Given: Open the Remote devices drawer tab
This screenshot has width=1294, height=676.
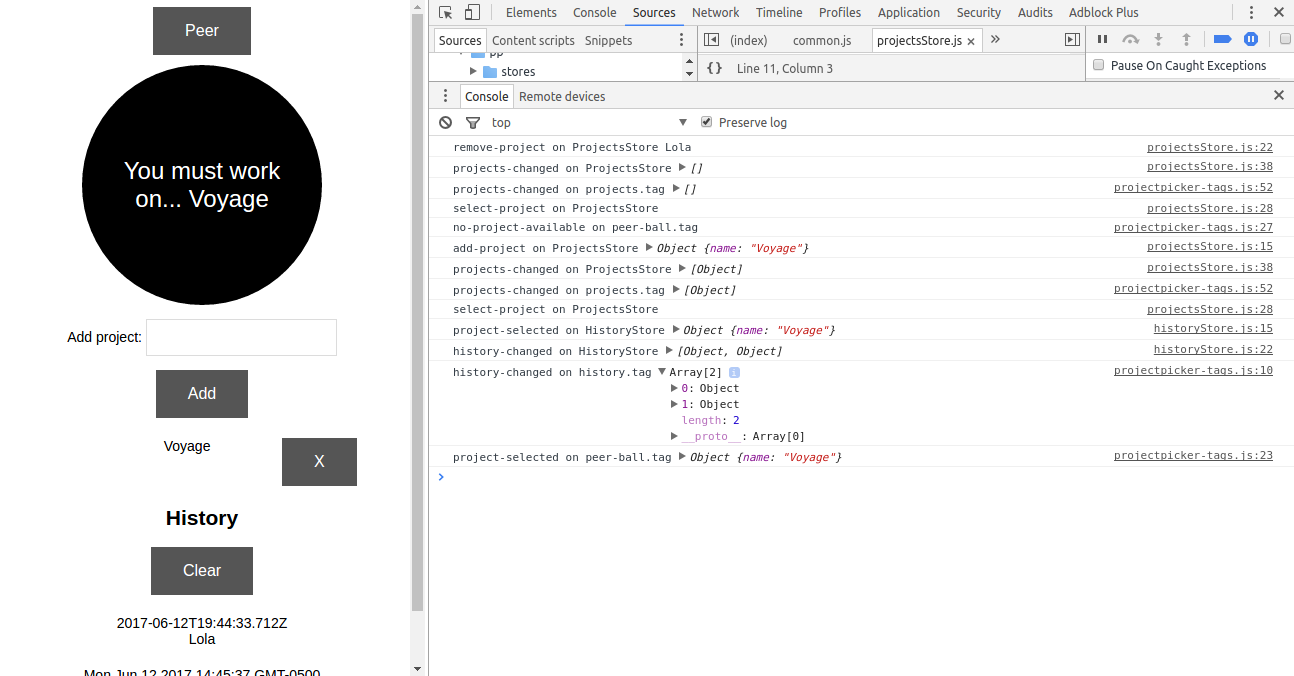Looking at the screenshot, I should [562, 96].
